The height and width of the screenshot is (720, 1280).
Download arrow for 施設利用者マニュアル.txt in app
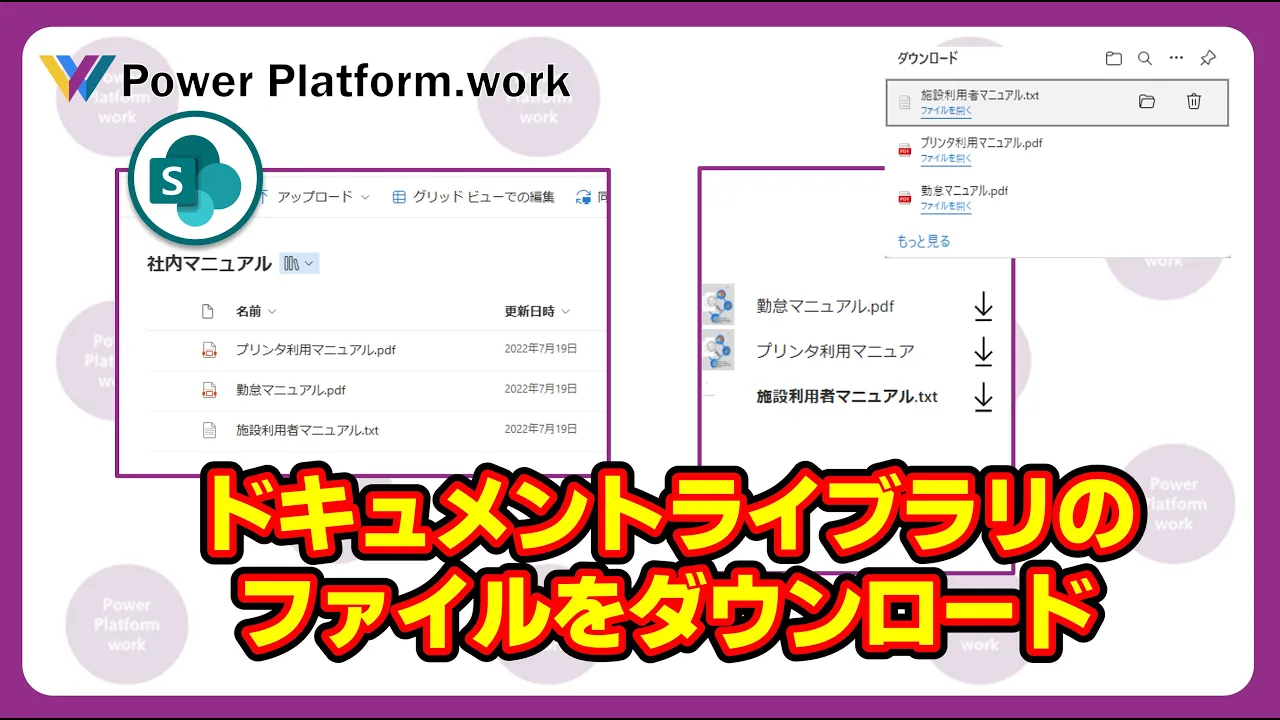point(983,397)
